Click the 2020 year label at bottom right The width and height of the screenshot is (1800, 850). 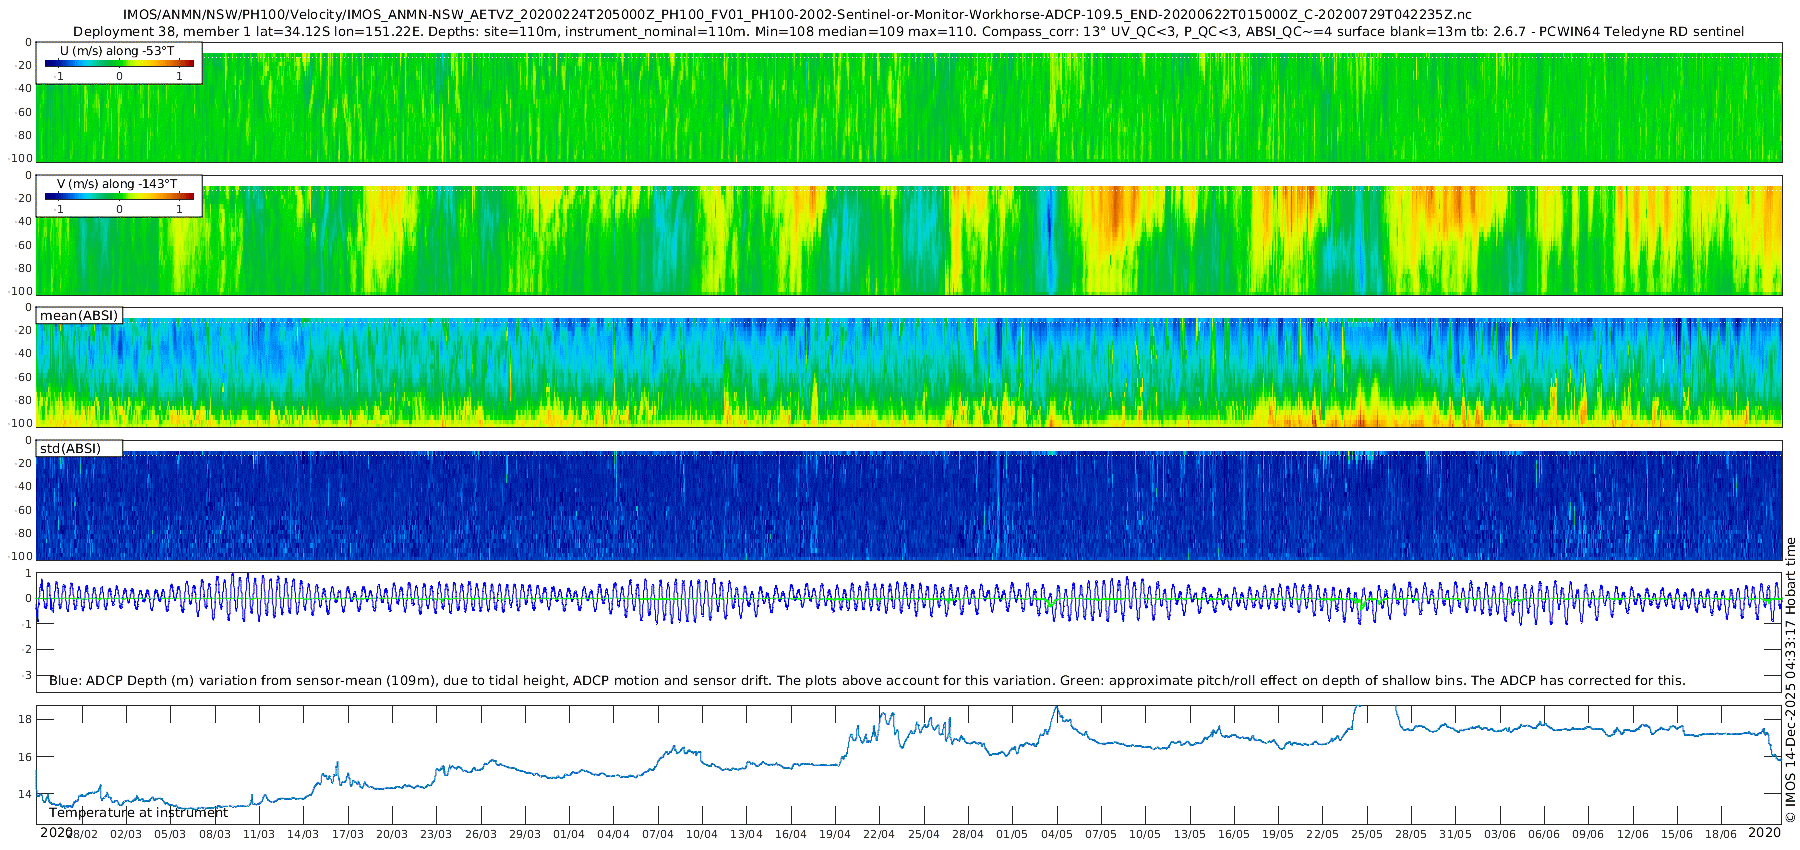tap(1764, 832)
